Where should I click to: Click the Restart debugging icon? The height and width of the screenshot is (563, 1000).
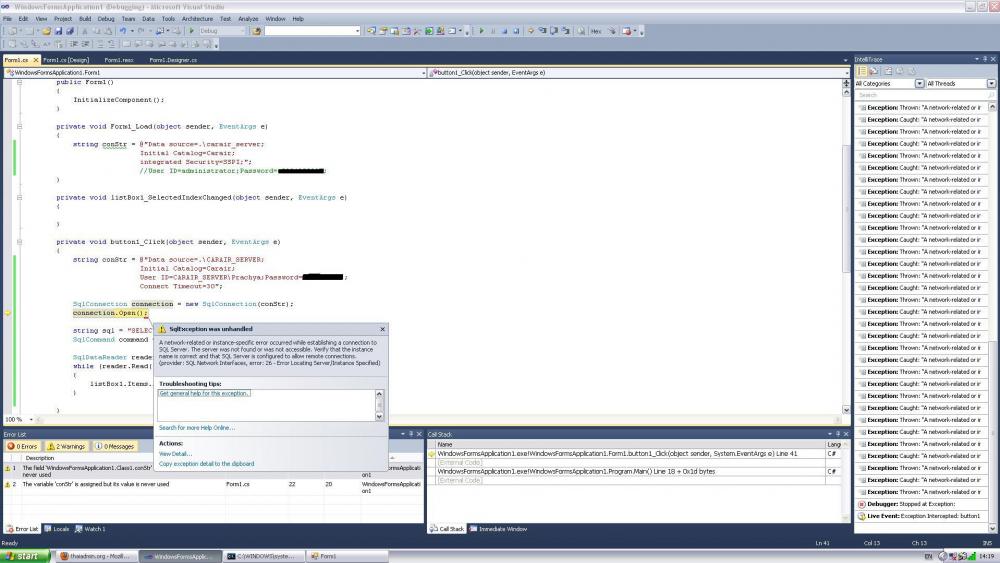click(x=516, y=31)
